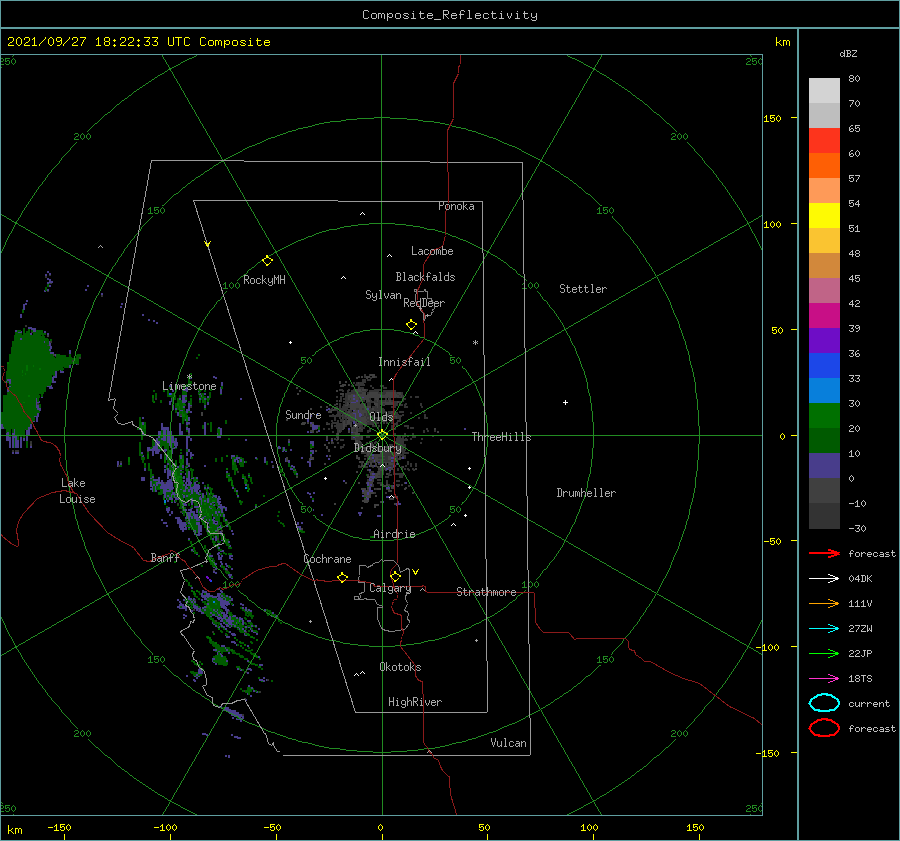This screenshot has width=900, height=841.
Task: Pick the bright green 20–30 dBZ swatch
Action: [824, 416]
